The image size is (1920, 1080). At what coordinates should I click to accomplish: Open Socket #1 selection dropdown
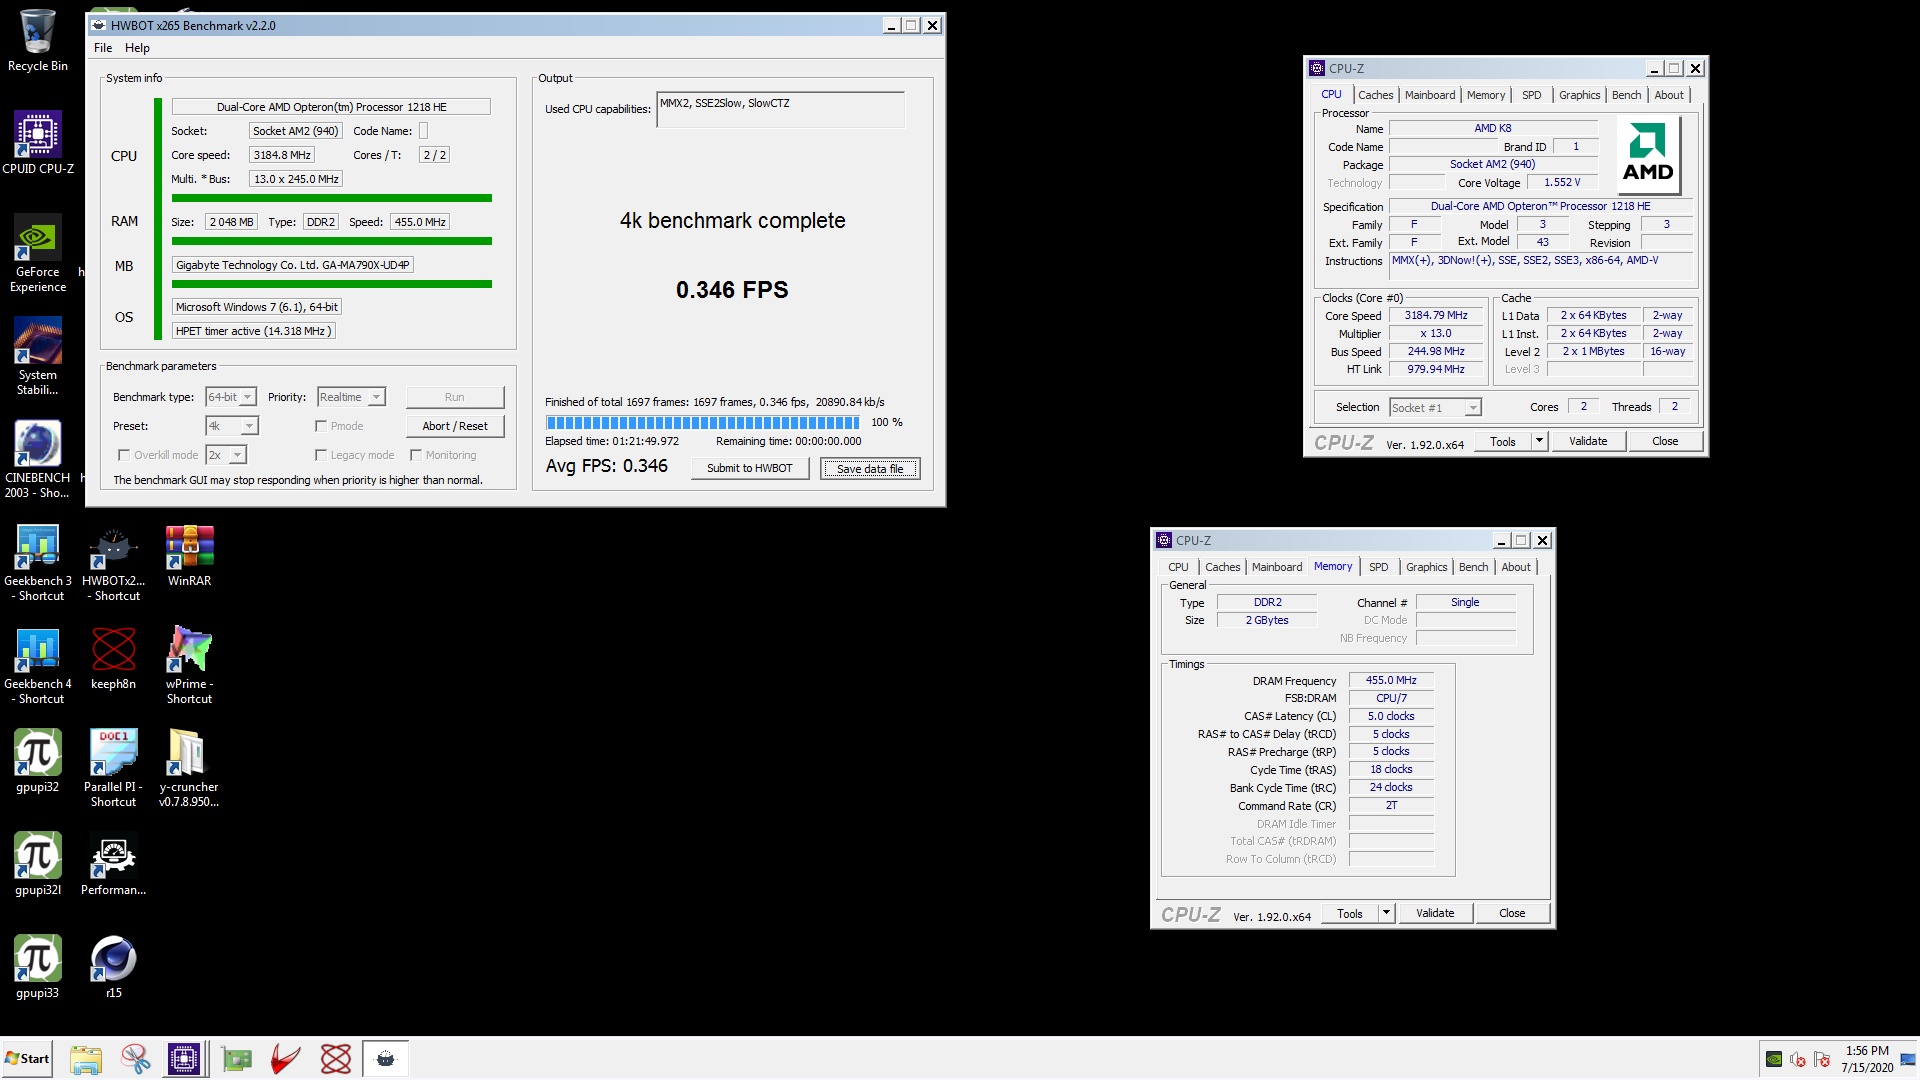[1435, 407]
